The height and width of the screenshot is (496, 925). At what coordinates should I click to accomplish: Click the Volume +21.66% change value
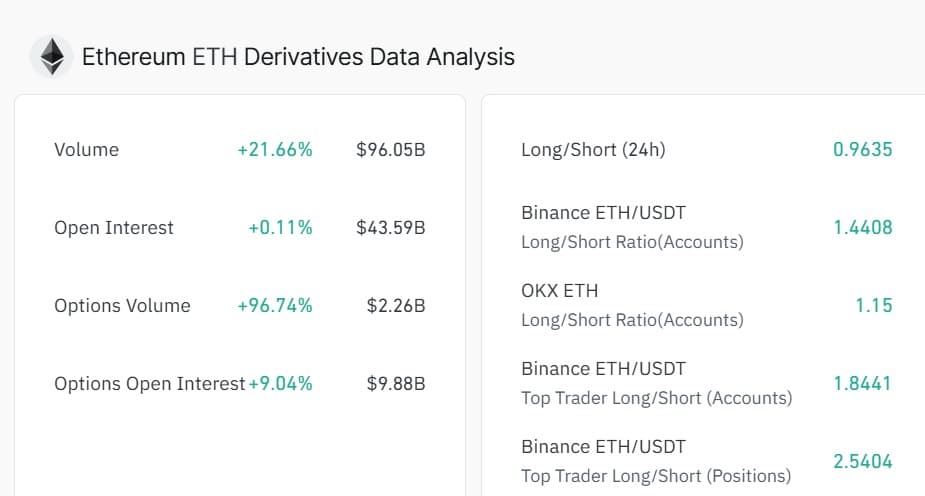tap(275, 150)
